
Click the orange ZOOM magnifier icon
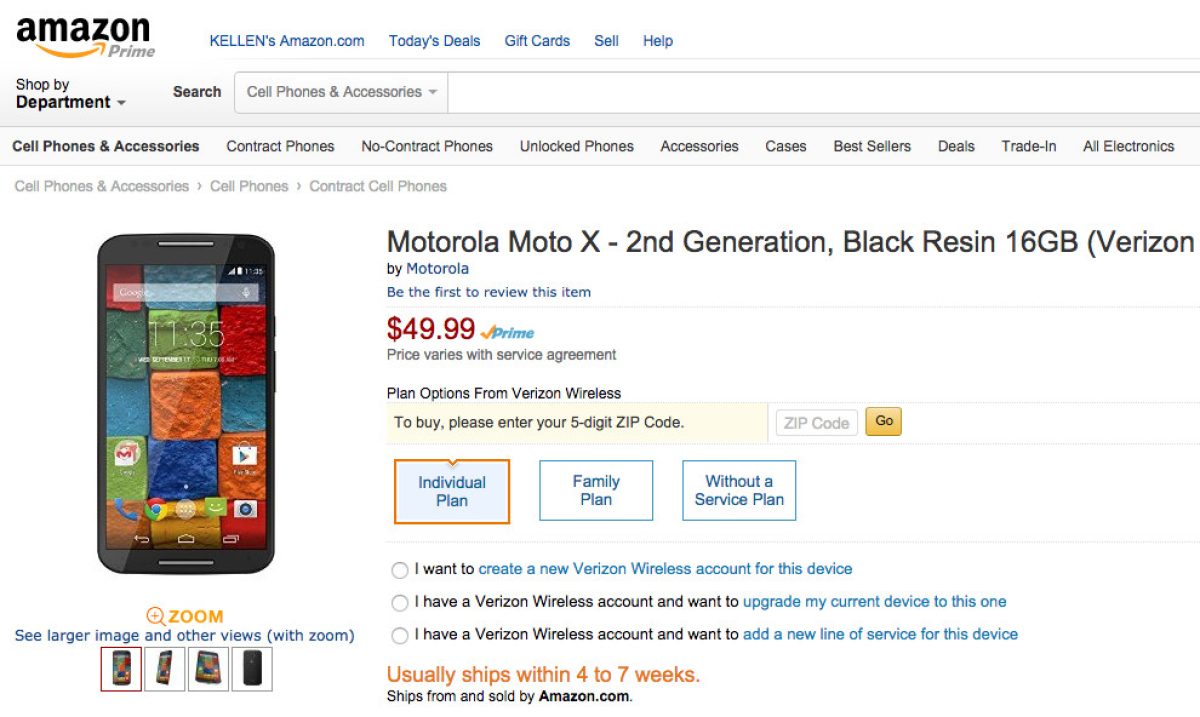point(156,616)
